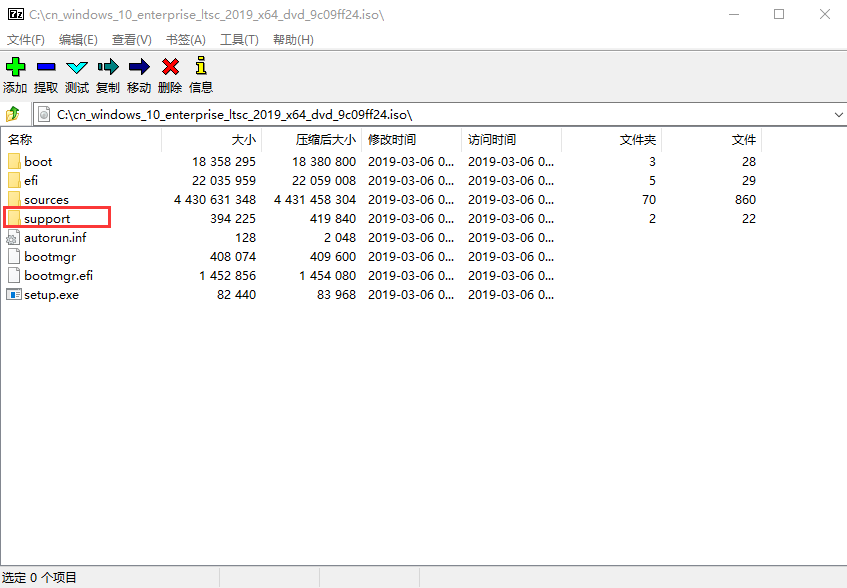Image resolution: width=847 pixels, height=588 pixels.
Task: Open the 书签(A) menu
Action: pyautogui.click(x=185, y=39)
